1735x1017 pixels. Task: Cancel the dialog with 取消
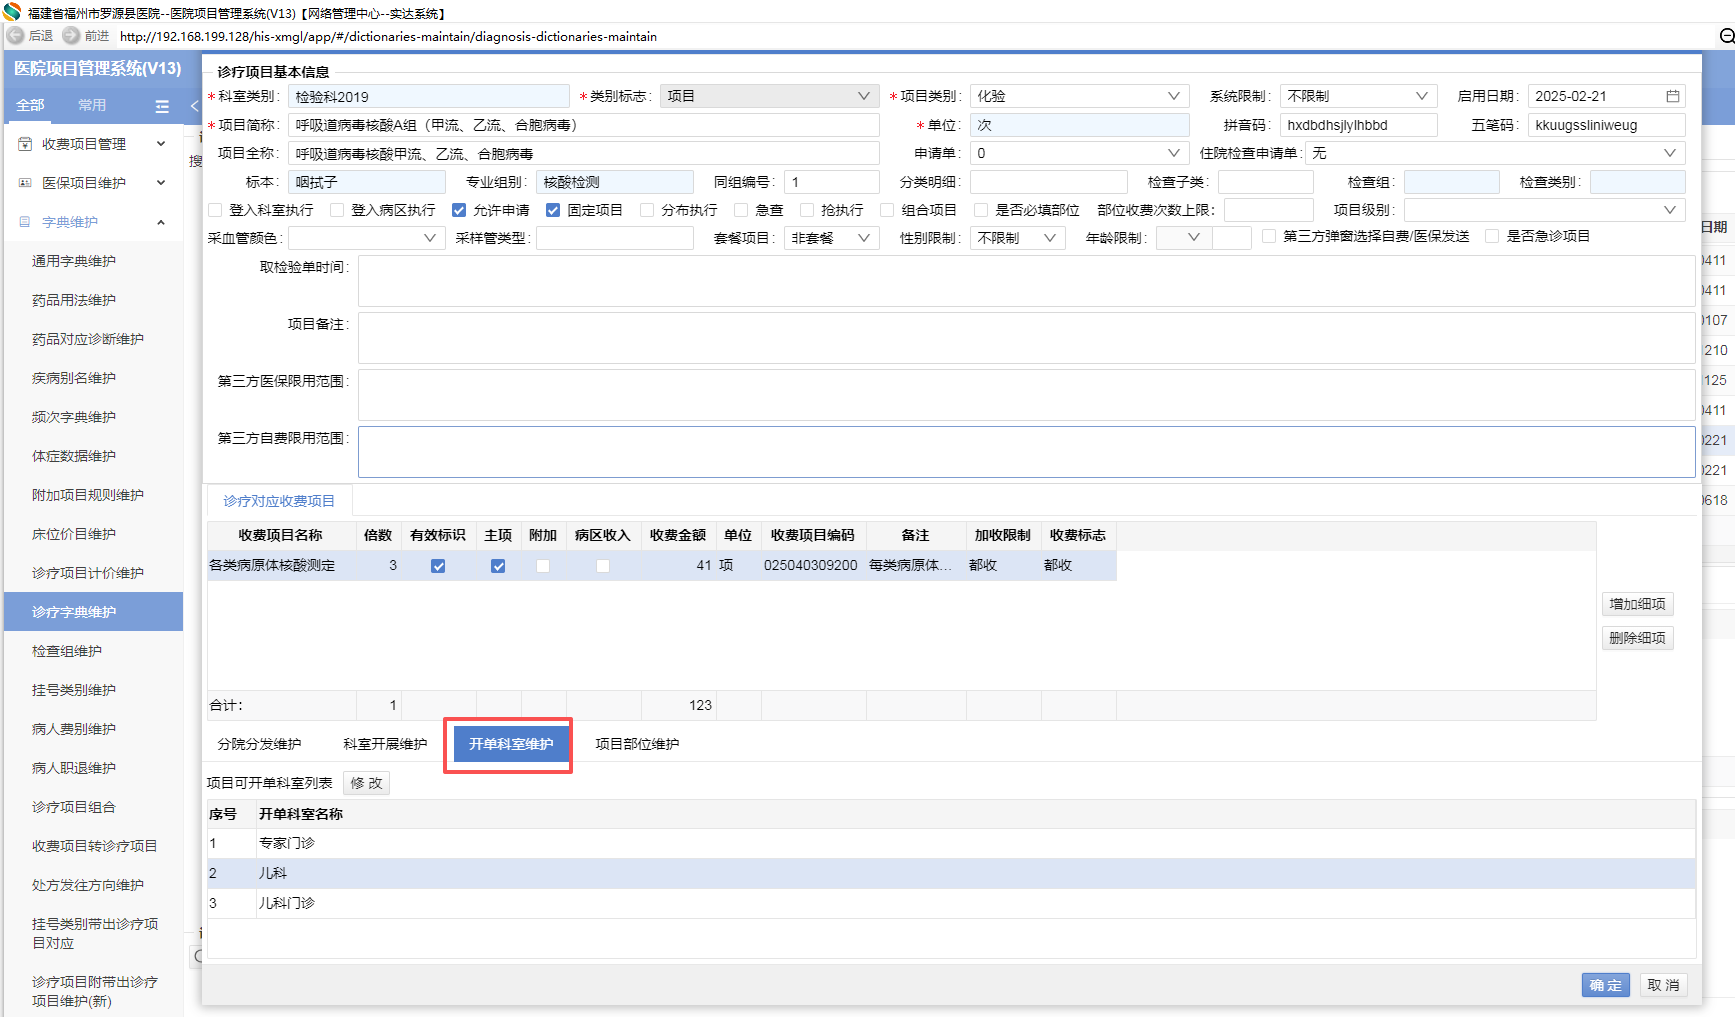1663,985
